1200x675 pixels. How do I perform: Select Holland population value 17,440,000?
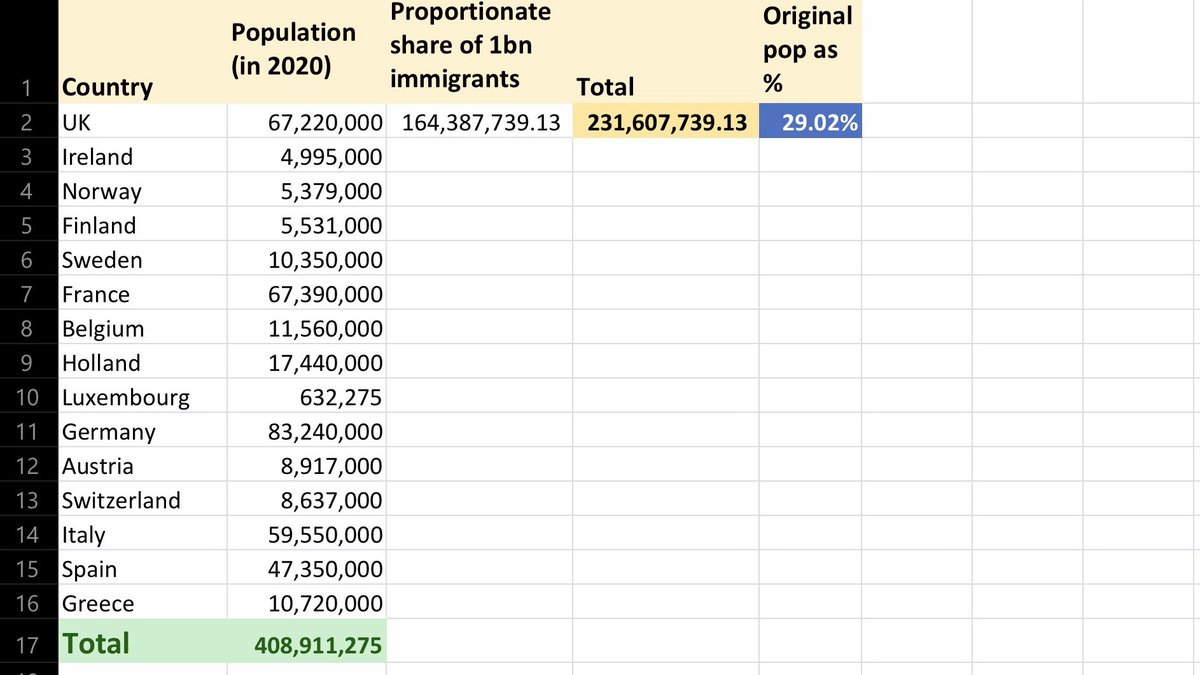307,362
